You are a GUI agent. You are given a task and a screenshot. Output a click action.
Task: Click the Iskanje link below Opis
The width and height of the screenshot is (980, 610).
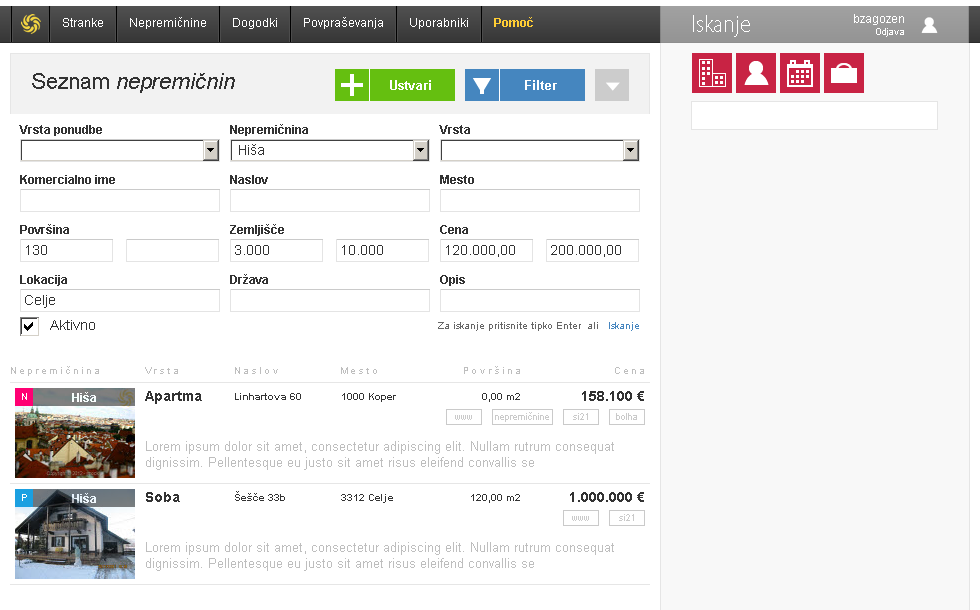623,326
